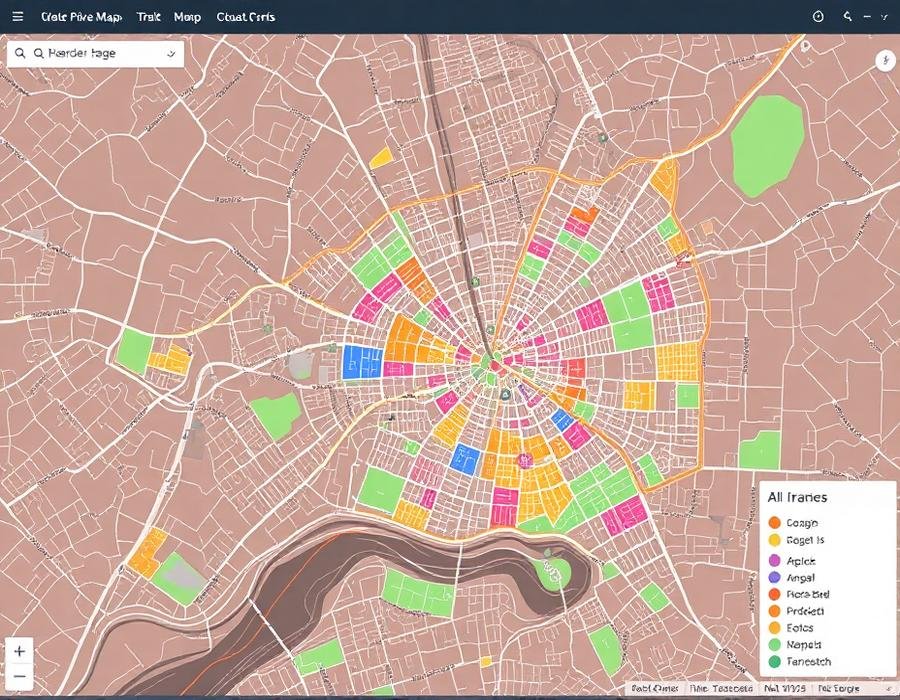
Task: Click the Fiora Bed legend label
Action: (x=808, y=594)
